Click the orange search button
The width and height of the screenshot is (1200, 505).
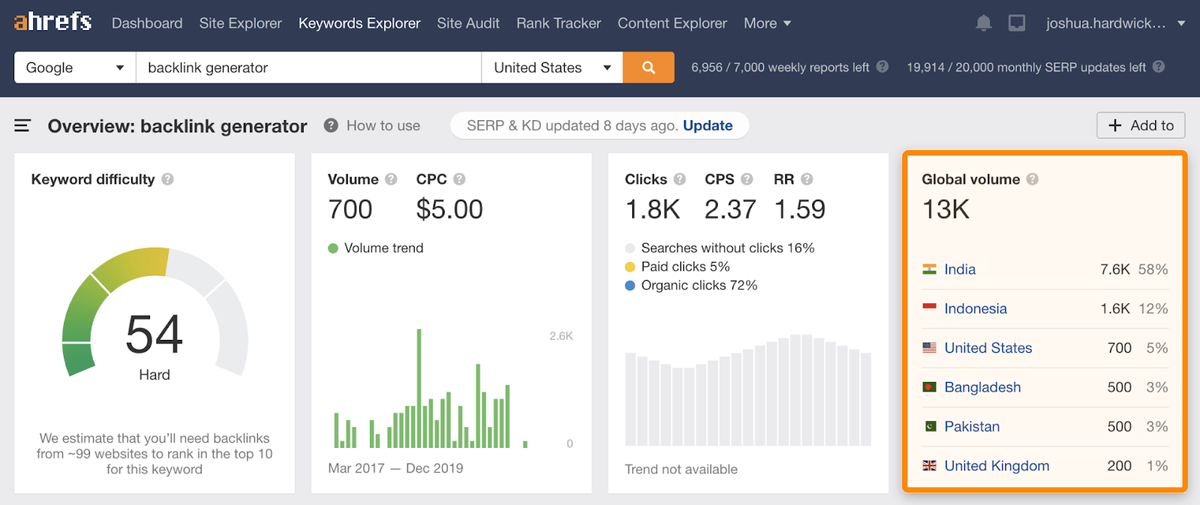tap(649, 68)
